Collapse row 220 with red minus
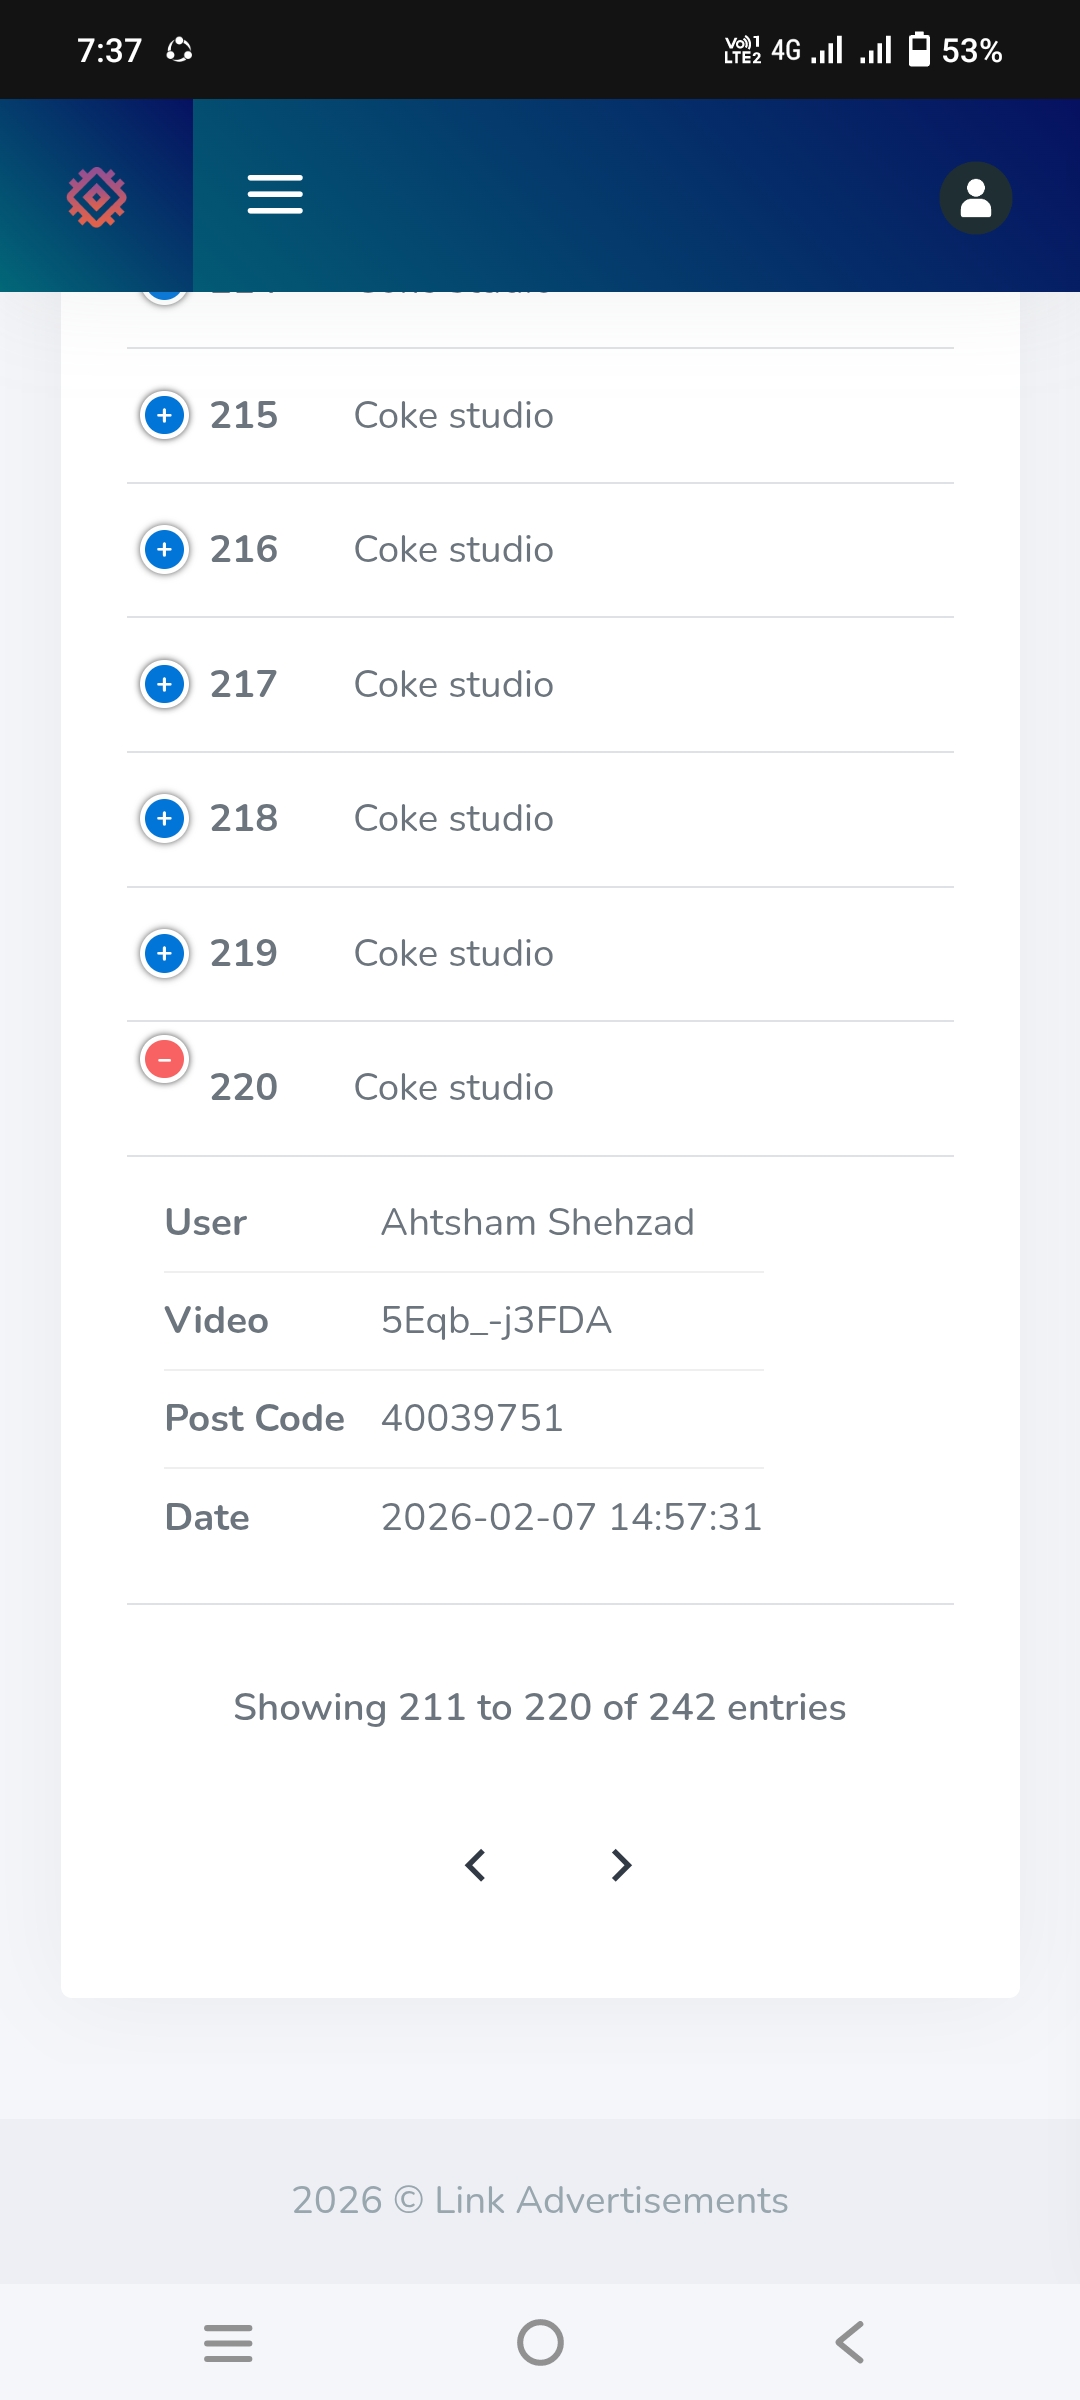This screenshot has height=2400, width=1080. (165, 1059)
